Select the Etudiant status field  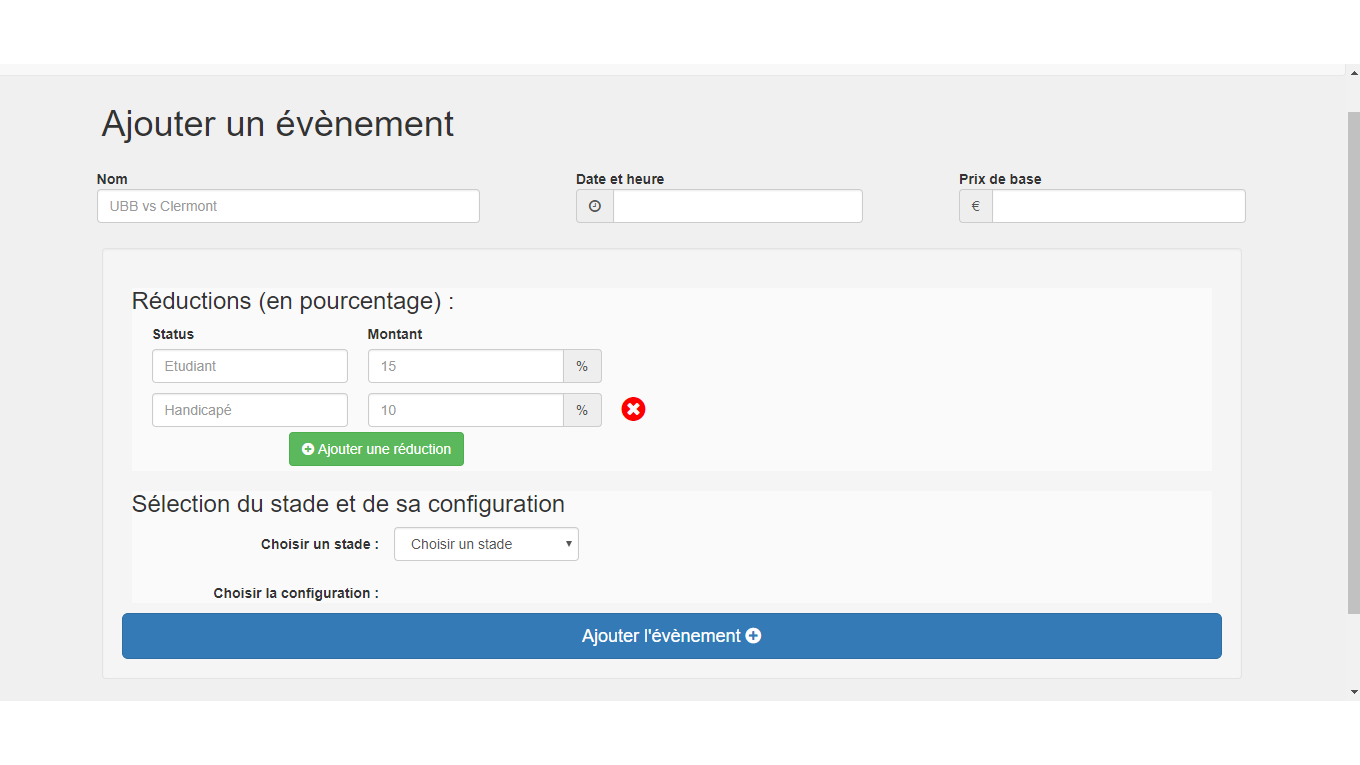pyautogui.click(x=250, y=366)
